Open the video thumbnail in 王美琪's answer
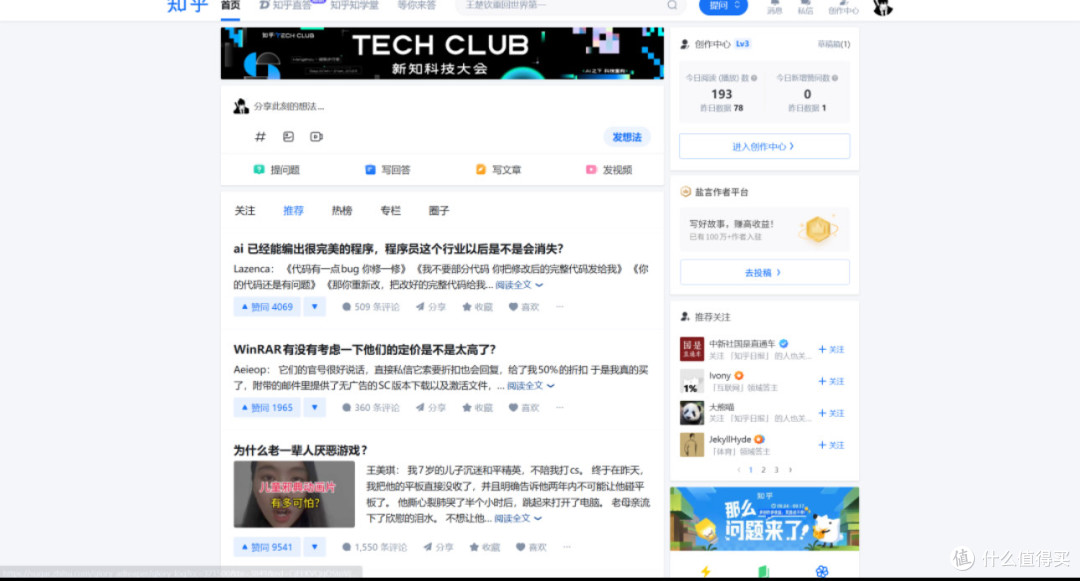Image resolution: width=1080 pixels, height=581 pixels. click(294, 494)
